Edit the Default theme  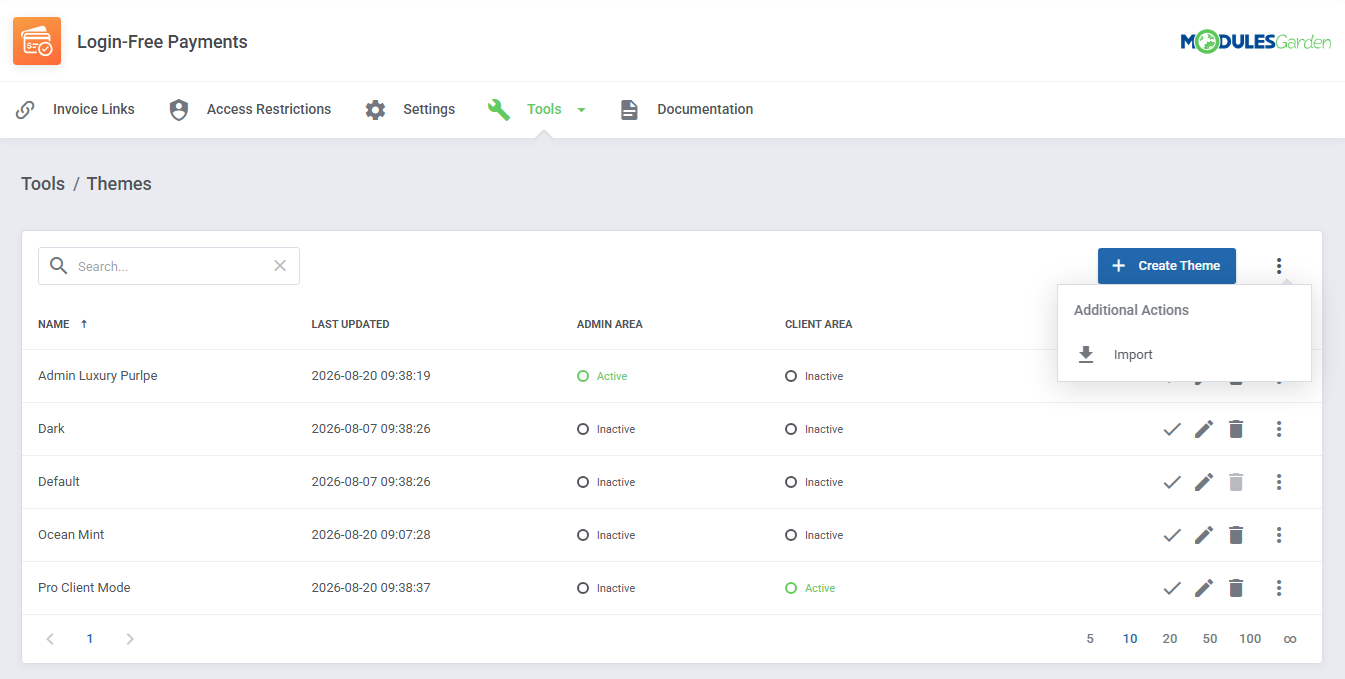[x=1204, y=482]
